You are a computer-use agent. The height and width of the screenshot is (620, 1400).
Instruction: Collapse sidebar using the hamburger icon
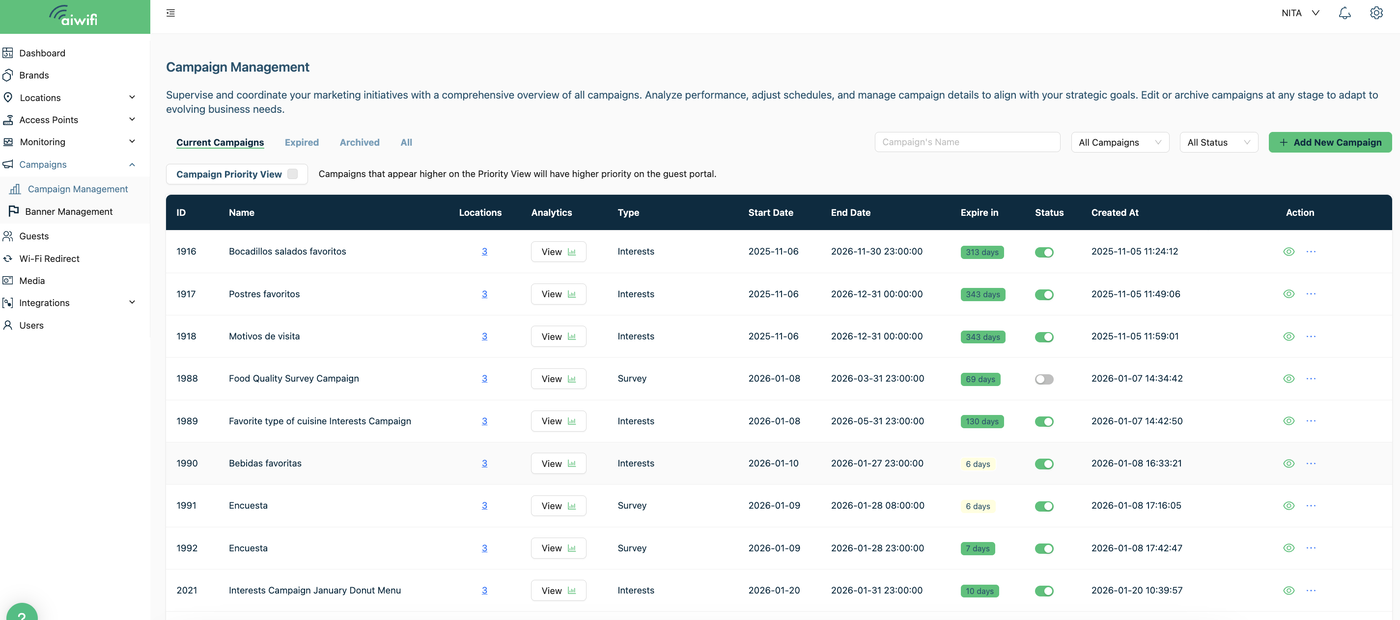(x=171, y=13)
